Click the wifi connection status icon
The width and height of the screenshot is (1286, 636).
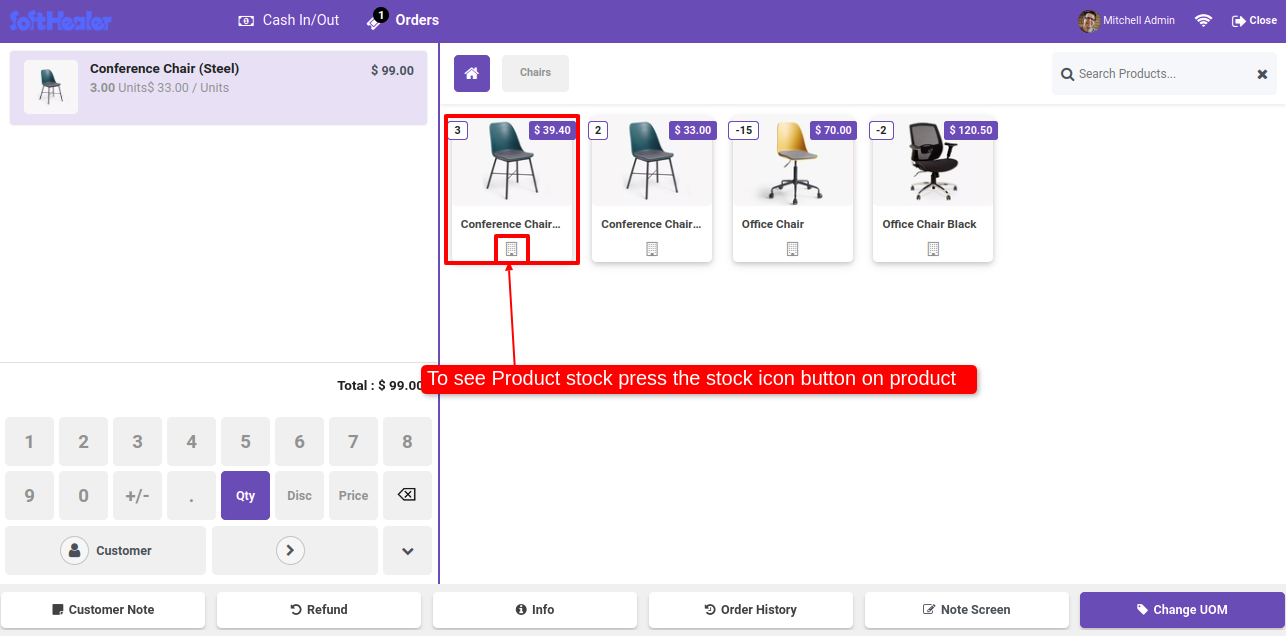tap(1204, 20)
